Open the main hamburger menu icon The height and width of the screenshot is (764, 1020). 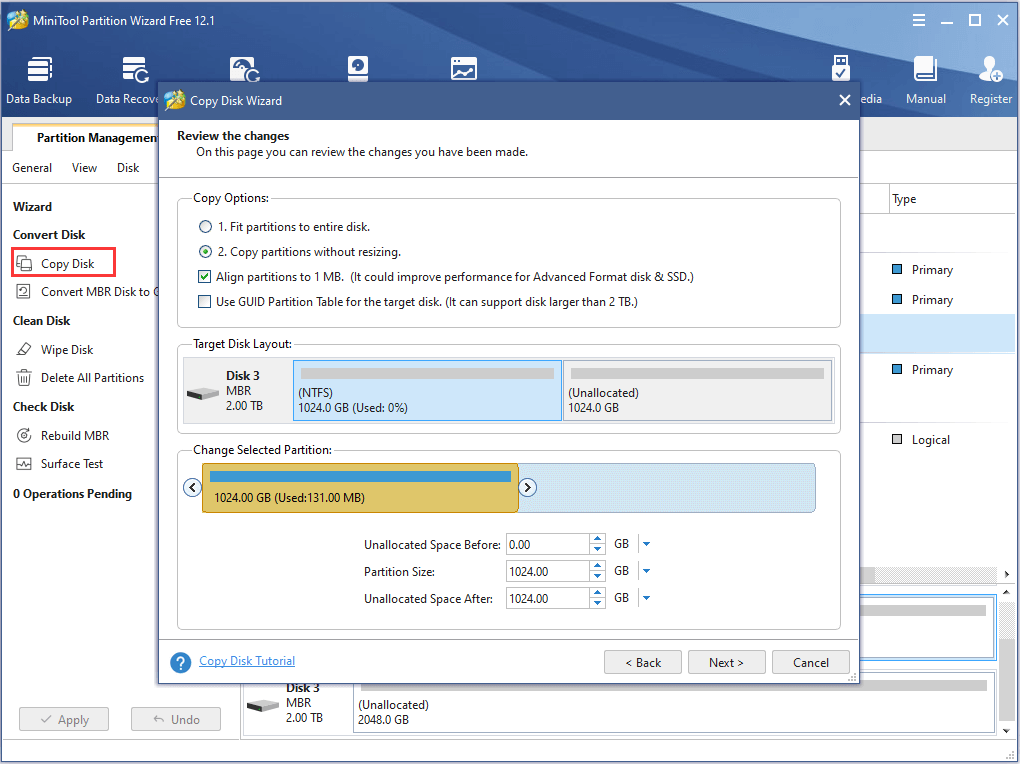[919, 20]
